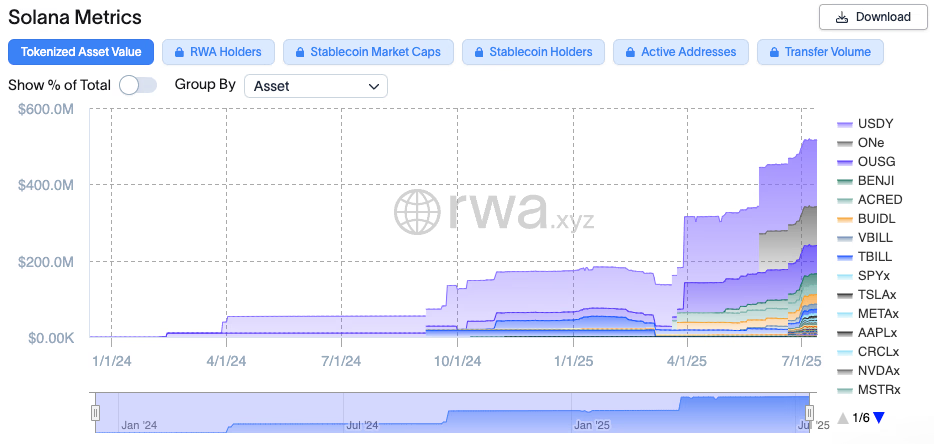Screen dimensions: 934x444
Task: Toggle Show % of Total switch
Action: coord(137,85)
